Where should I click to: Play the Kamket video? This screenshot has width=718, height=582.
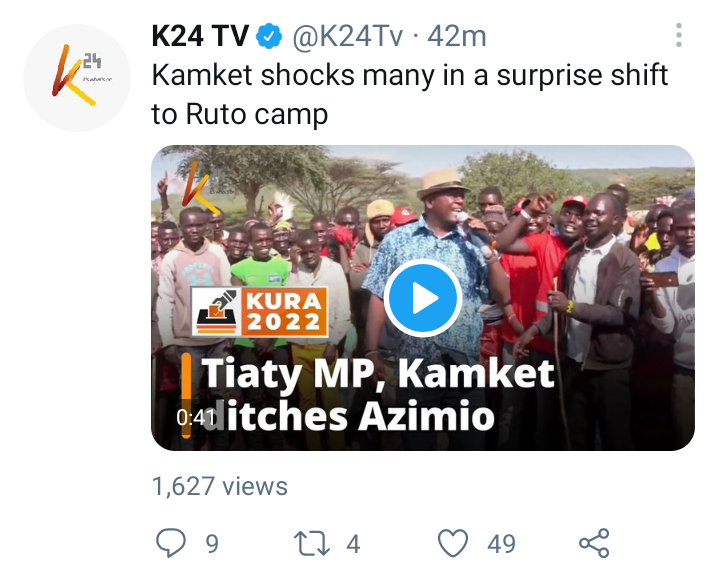coord(423,298)
